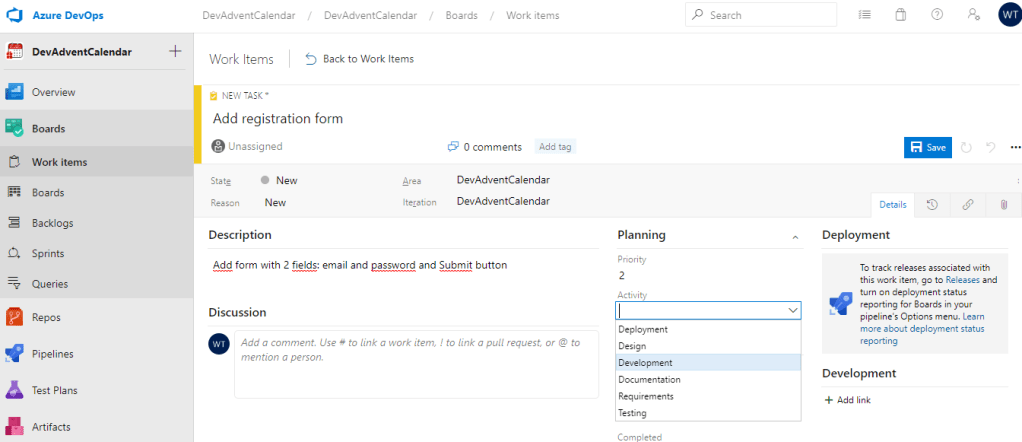Click Back to Work Items
This screenshot has width=1022, height=442.
[359, 59]
